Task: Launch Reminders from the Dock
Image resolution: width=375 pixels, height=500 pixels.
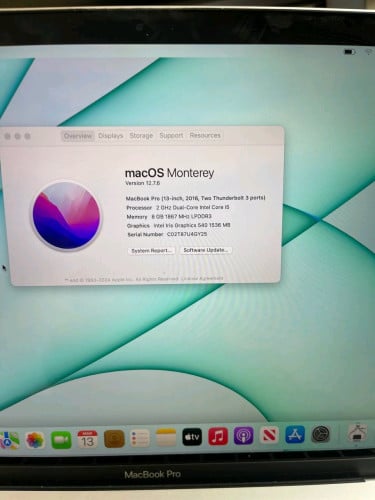Action: tap(140, 438)
